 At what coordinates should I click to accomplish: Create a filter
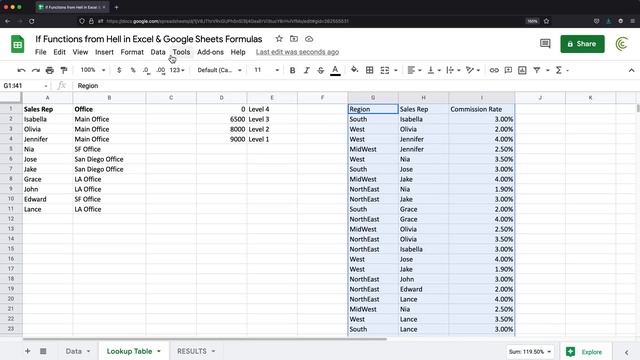537,70
